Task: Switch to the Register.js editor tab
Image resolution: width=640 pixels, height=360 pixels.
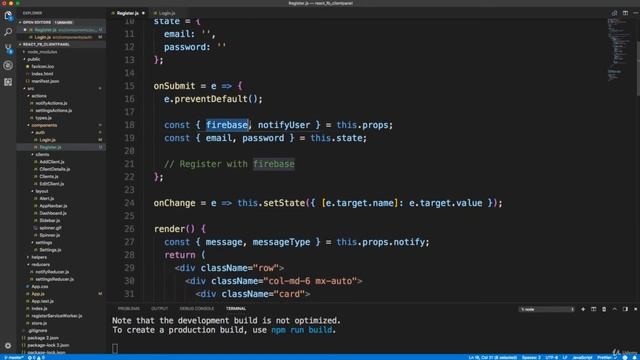Action: pyautogui.click(x=128, y=13)
